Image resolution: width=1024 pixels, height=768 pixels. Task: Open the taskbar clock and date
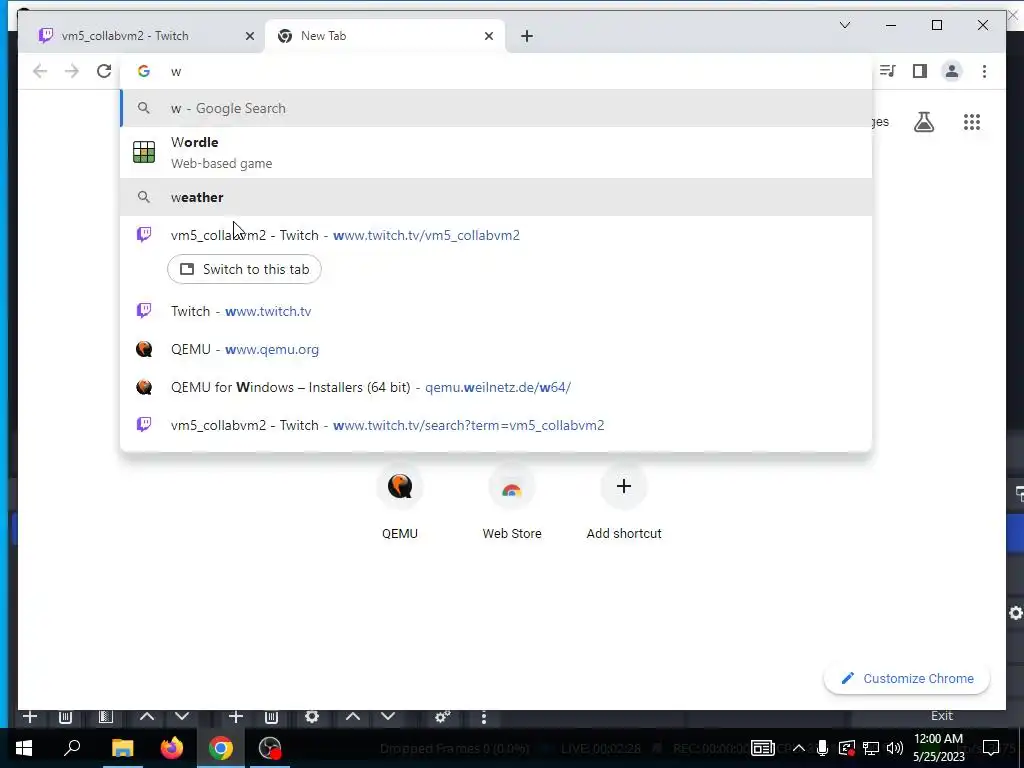coord(938,748)
